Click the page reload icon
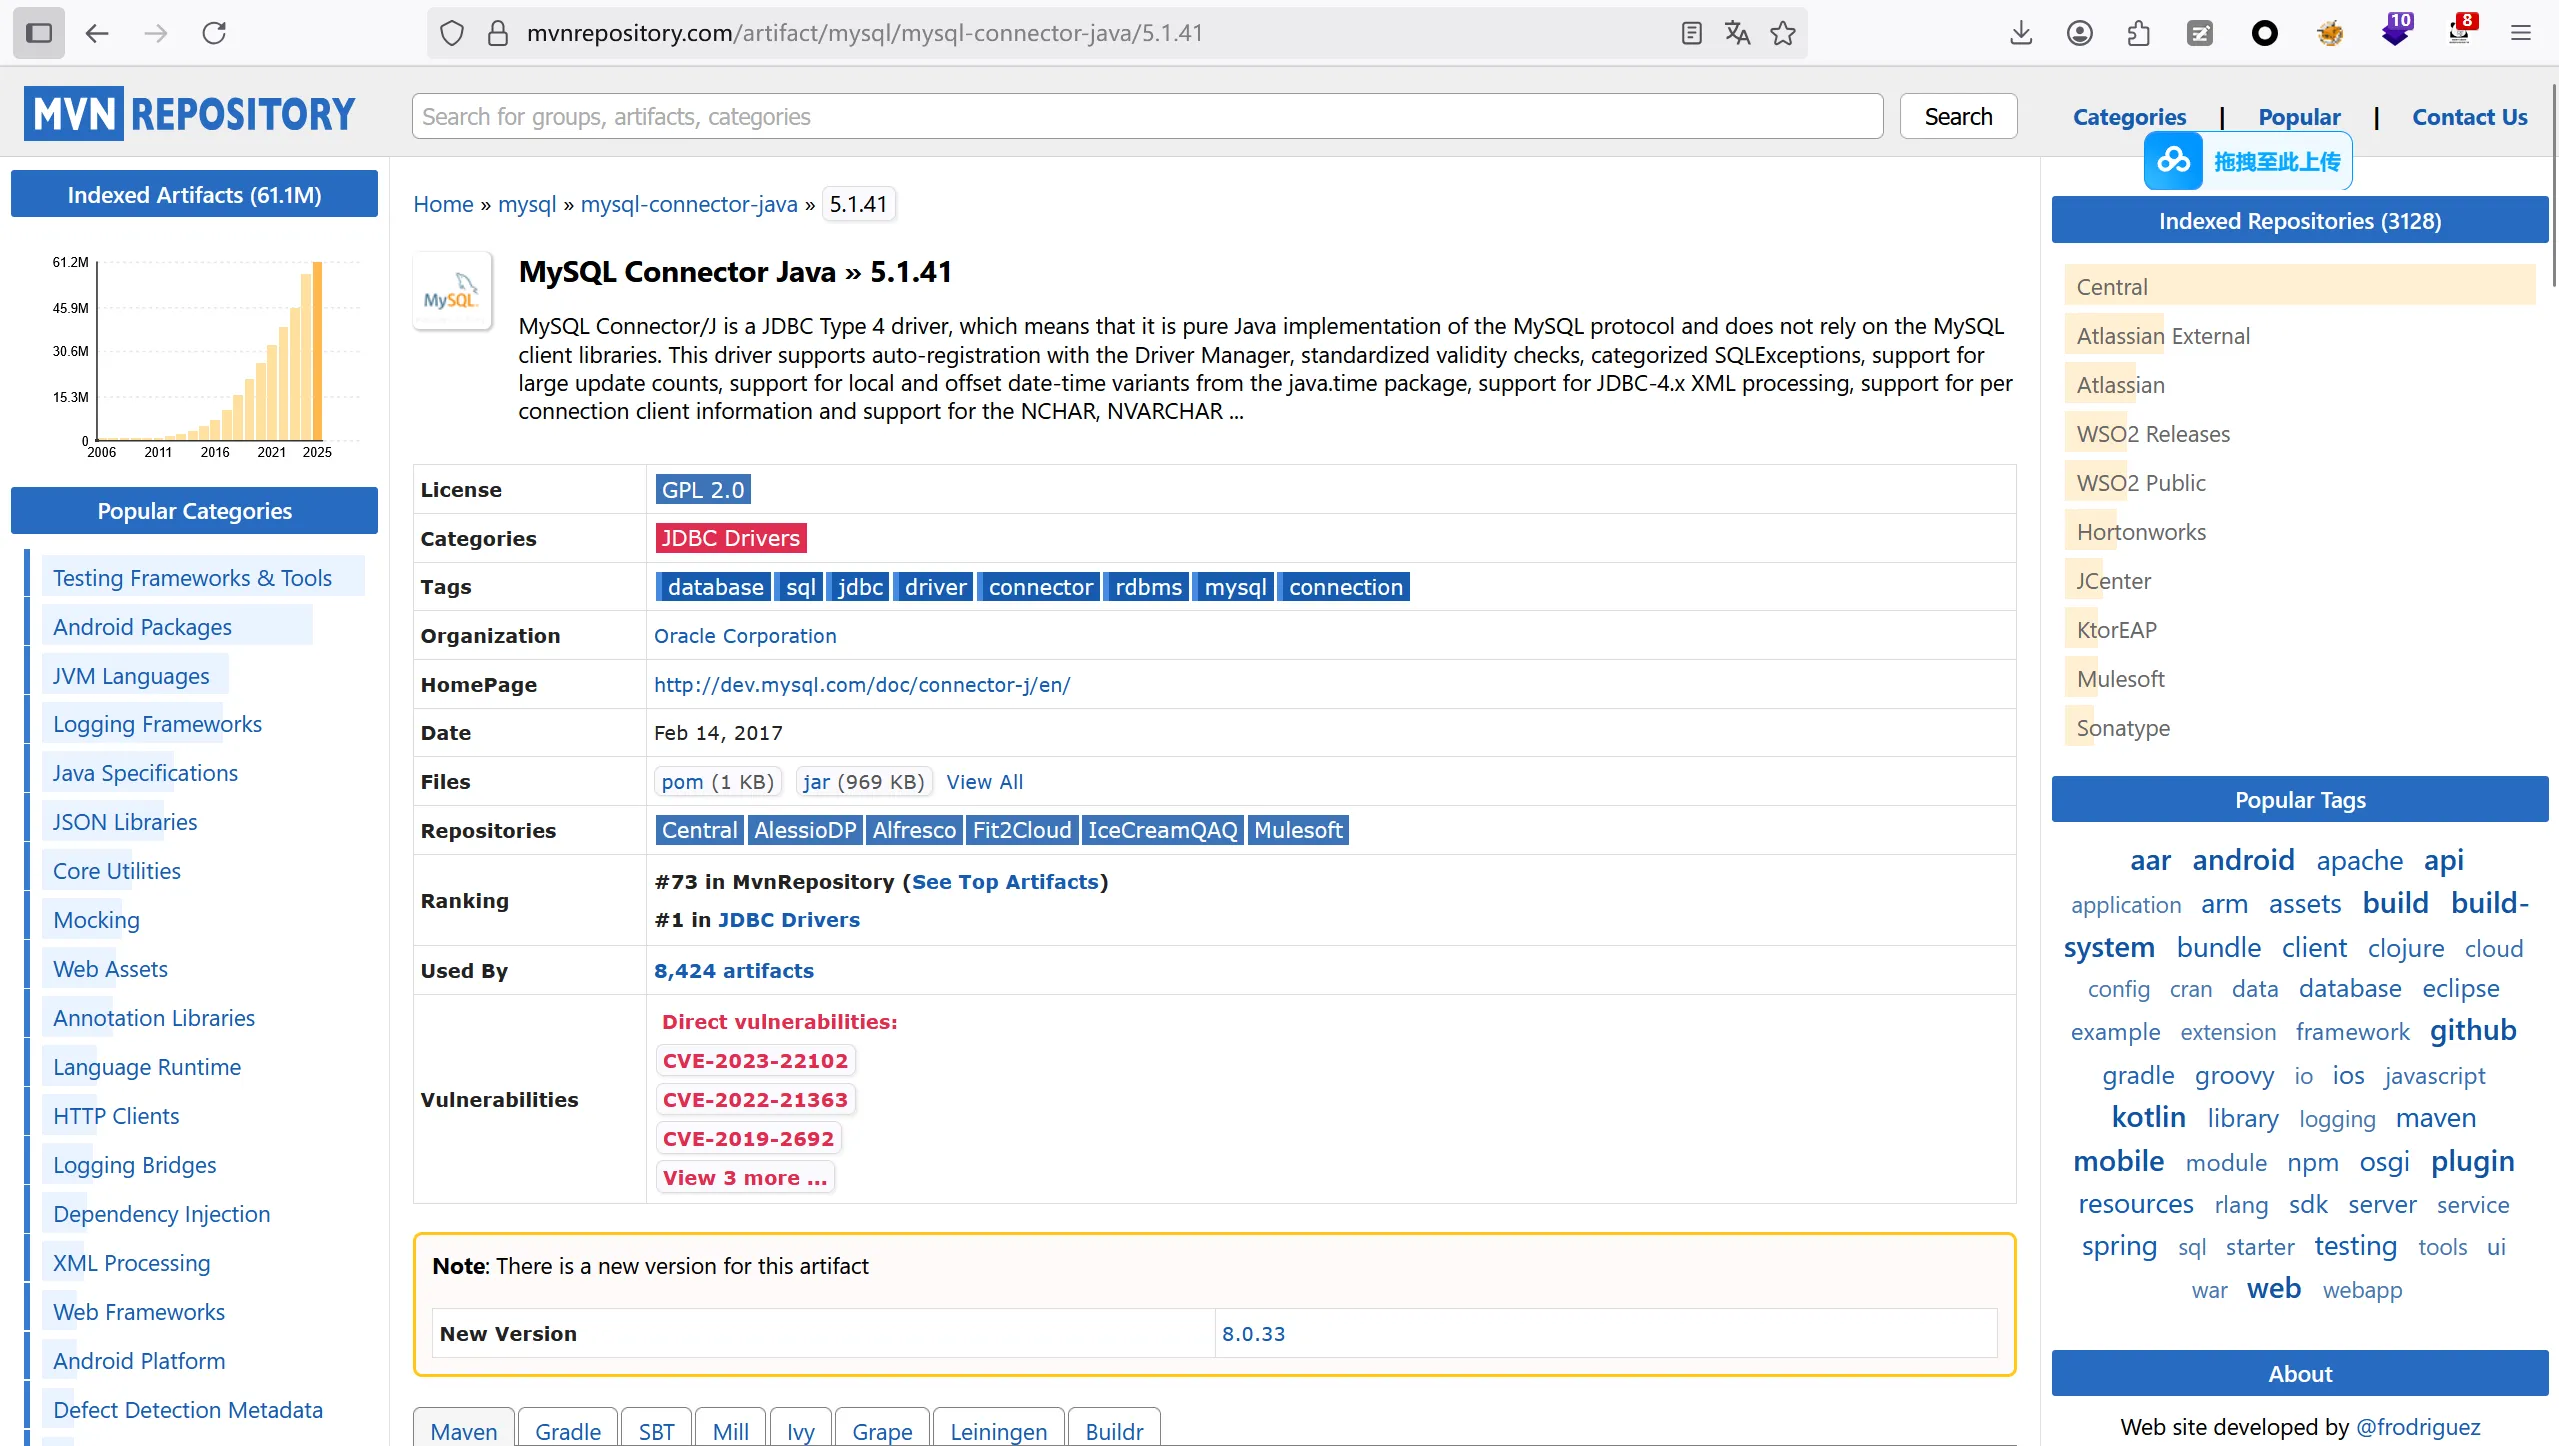The image size is (2559, 1446). click(214, 33)
